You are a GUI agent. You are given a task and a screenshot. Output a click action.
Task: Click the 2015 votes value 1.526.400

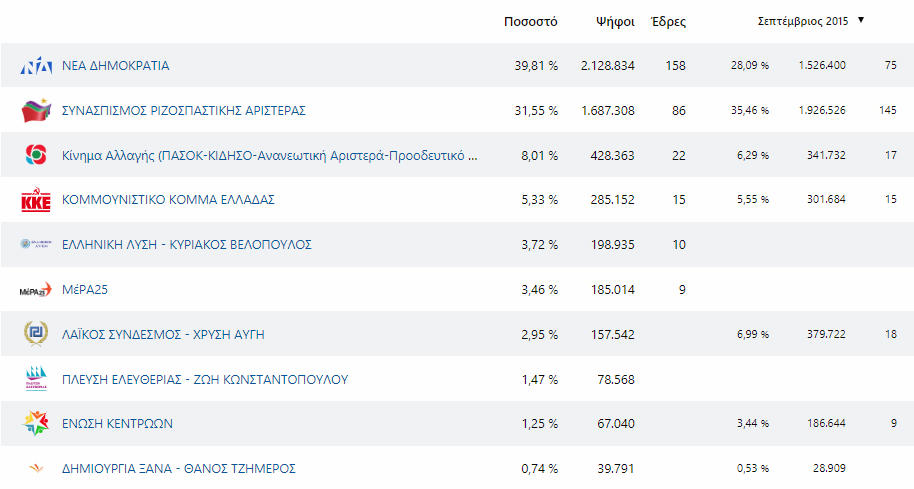822,65
